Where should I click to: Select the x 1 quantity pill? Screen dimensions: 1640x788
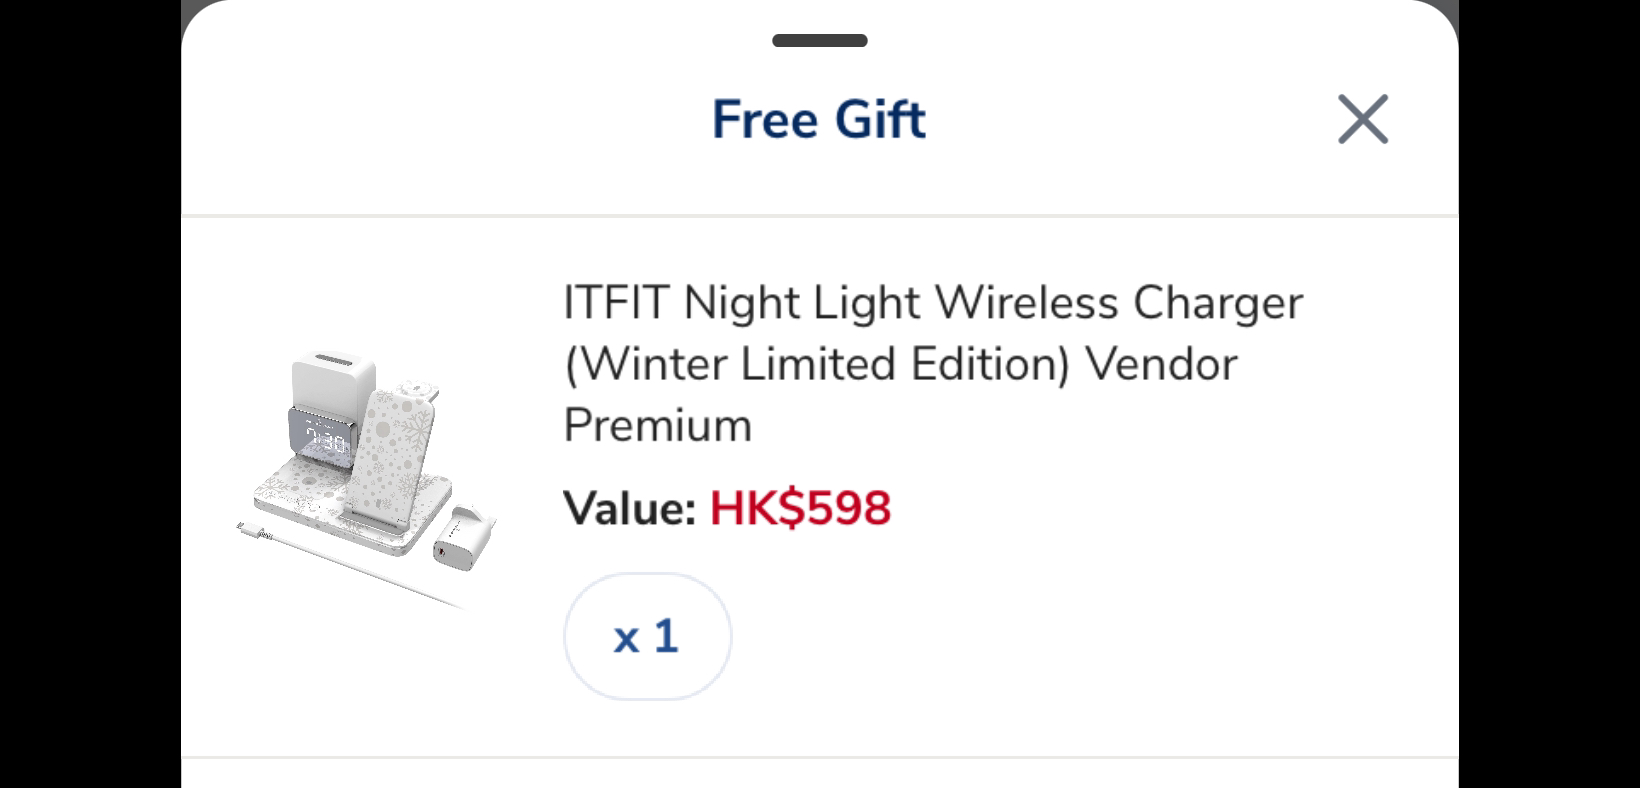coord(647,636)
